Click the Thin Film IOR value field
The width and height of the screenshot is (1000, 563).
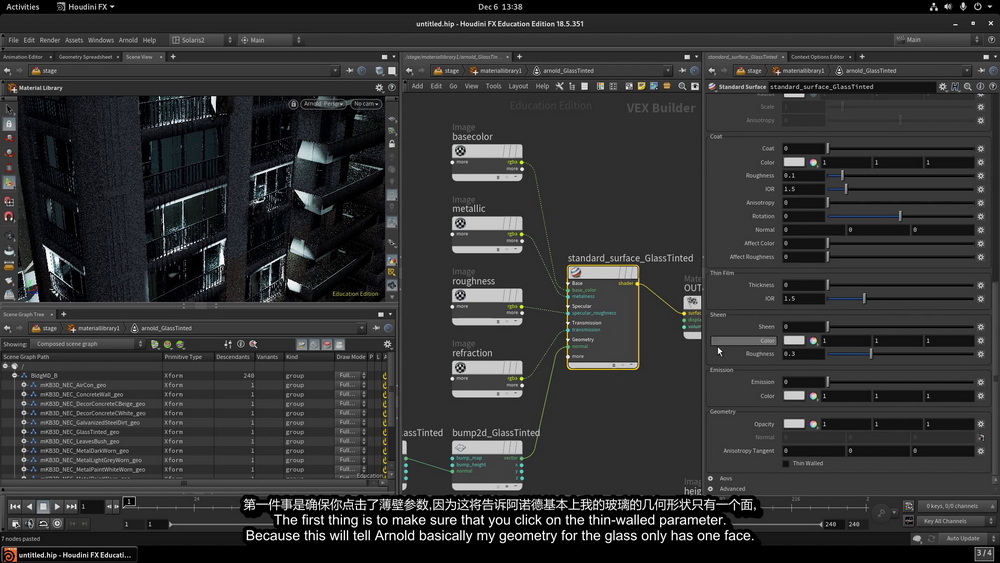803,298
